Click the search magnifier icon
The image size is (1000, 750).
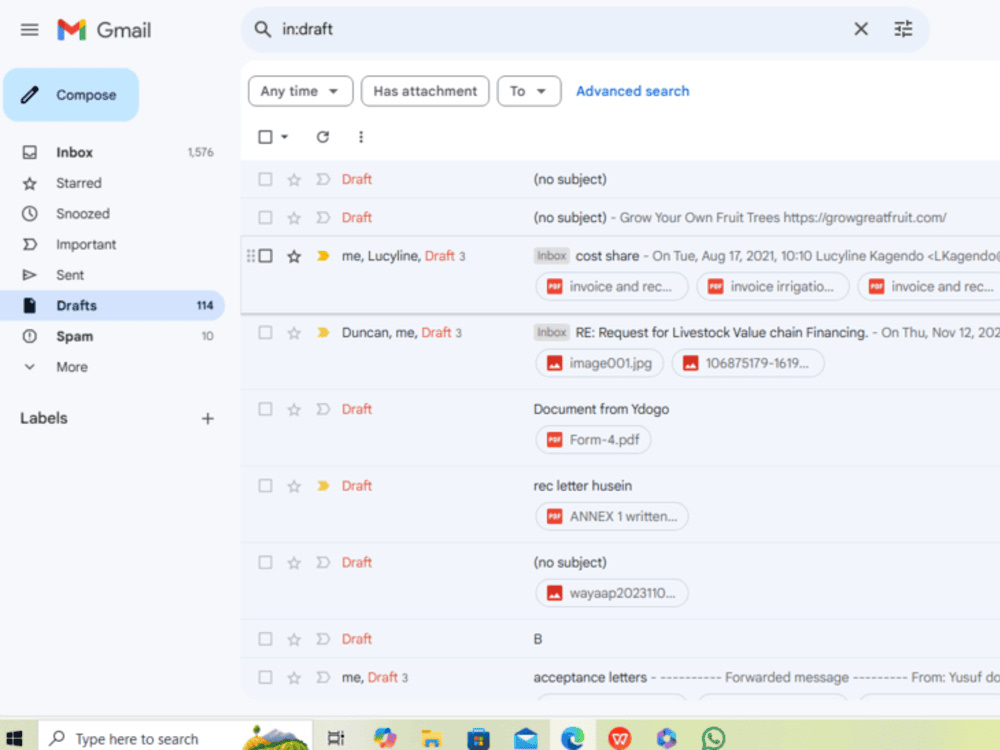pos(262,29)
